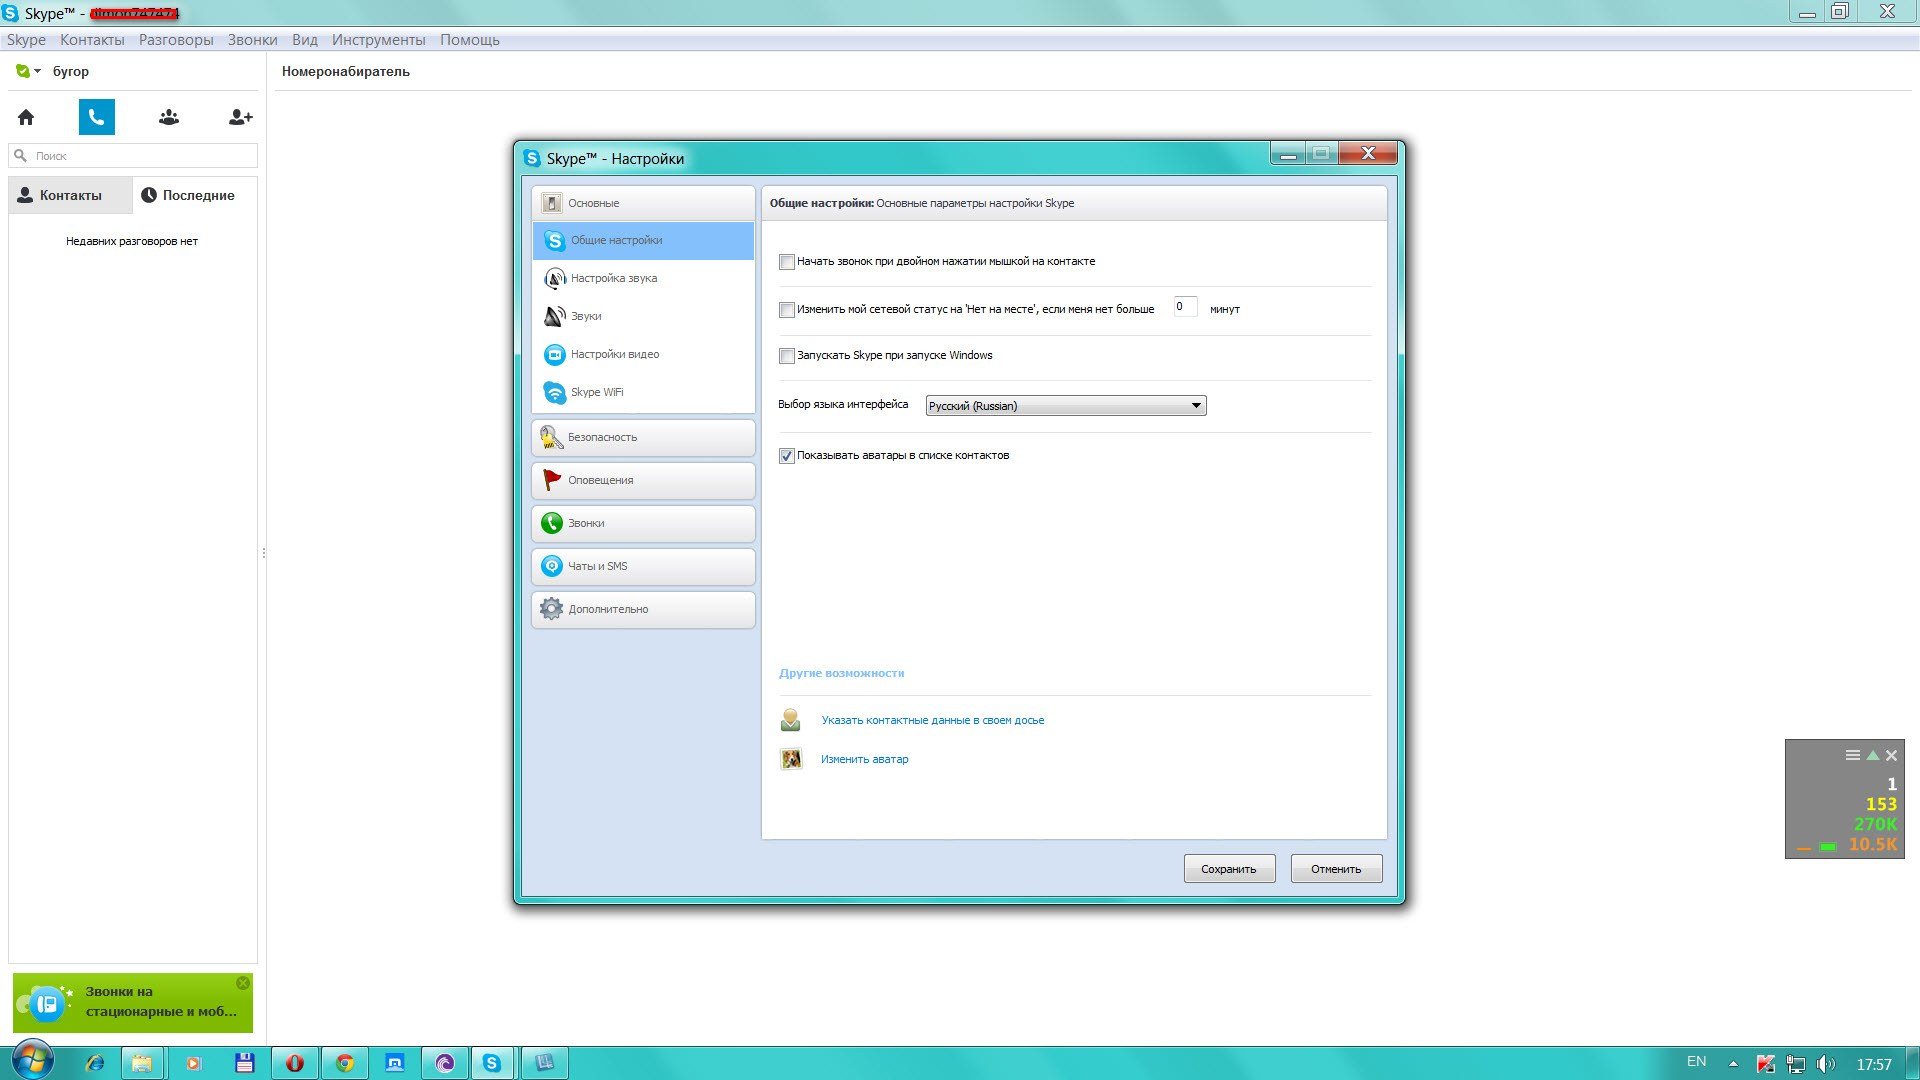Open the Skype menu
Viewport: 1920px width, 1080px height.
click(x=26, y=40)
